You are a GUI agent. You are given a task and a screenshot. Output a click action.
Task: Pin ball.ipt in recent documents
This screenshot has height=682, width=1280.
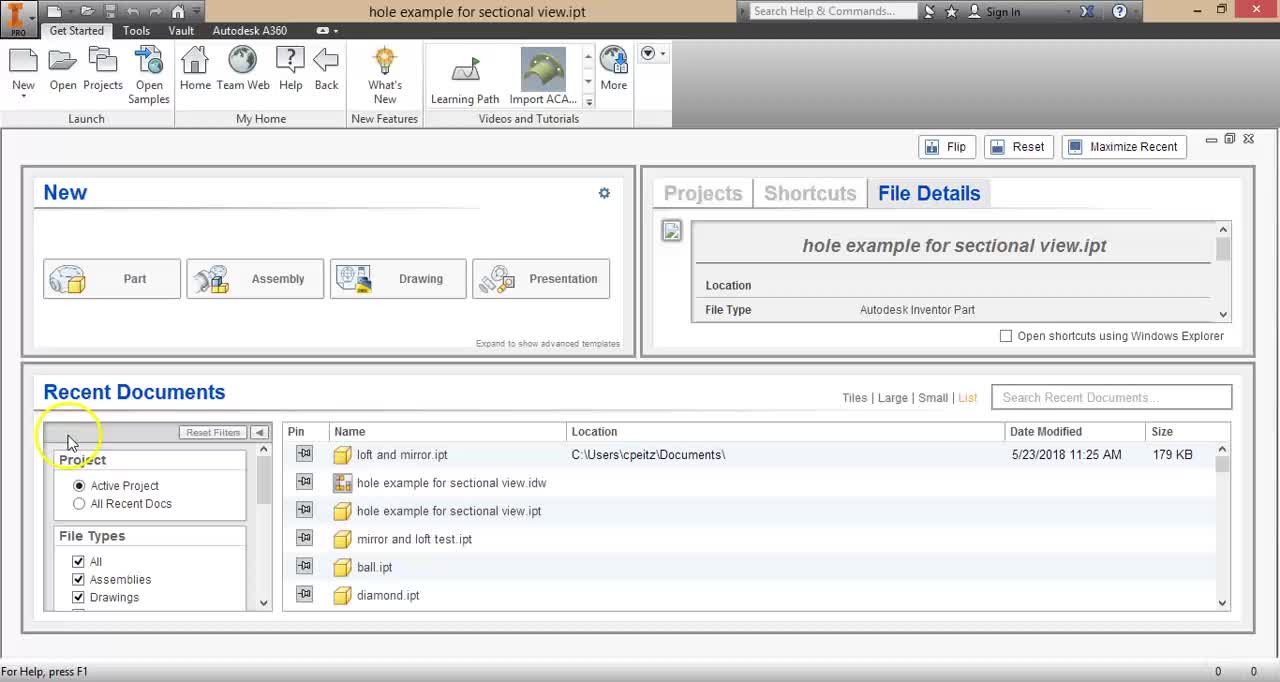tap(304, 566)
